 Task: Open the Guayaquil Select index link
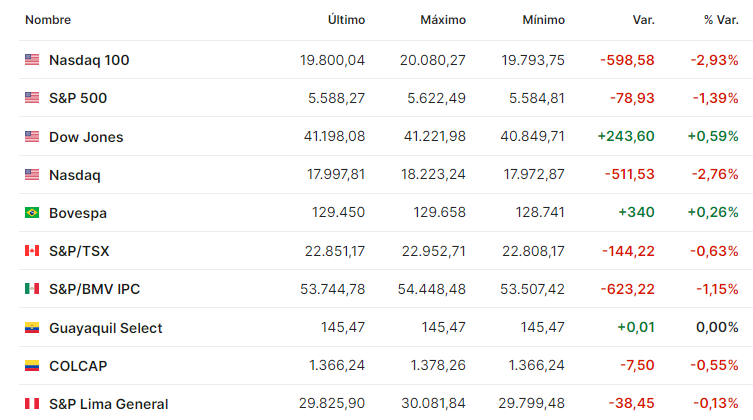pyautogui.click(x=106, y=328)
